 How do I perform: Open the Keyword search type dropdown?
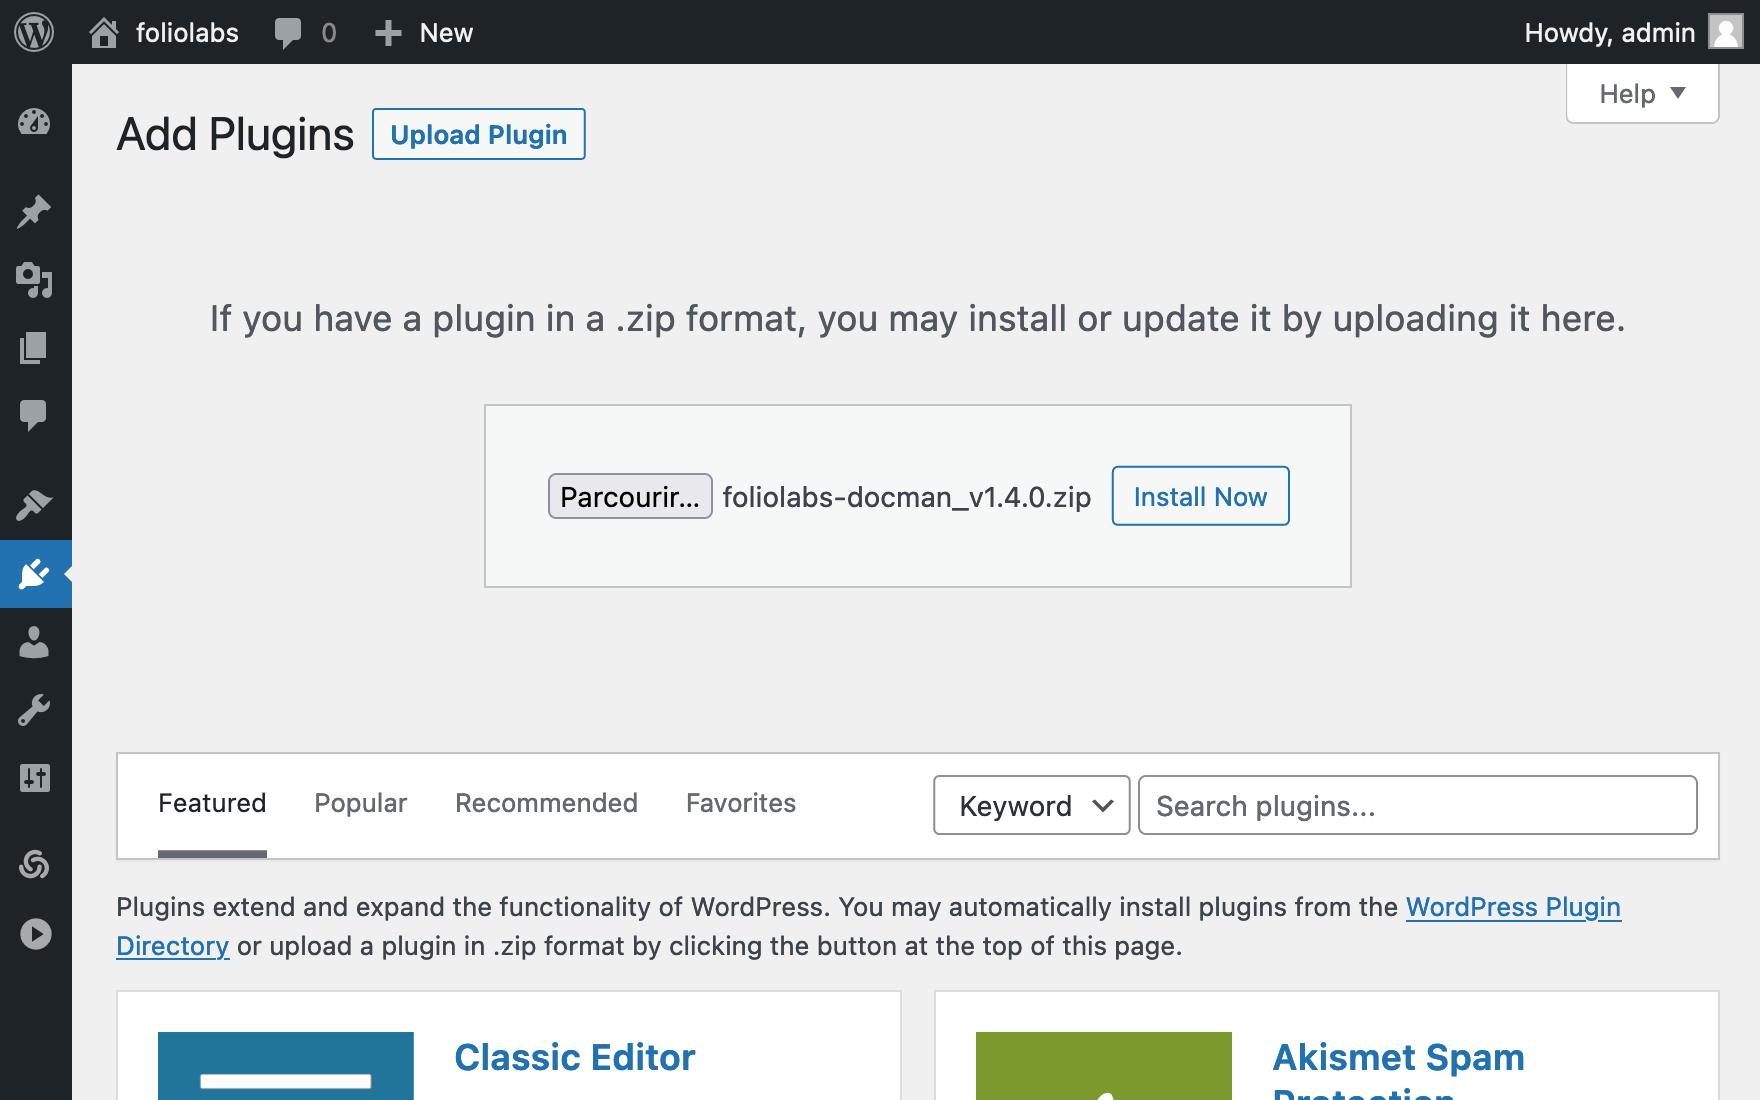1032,805
